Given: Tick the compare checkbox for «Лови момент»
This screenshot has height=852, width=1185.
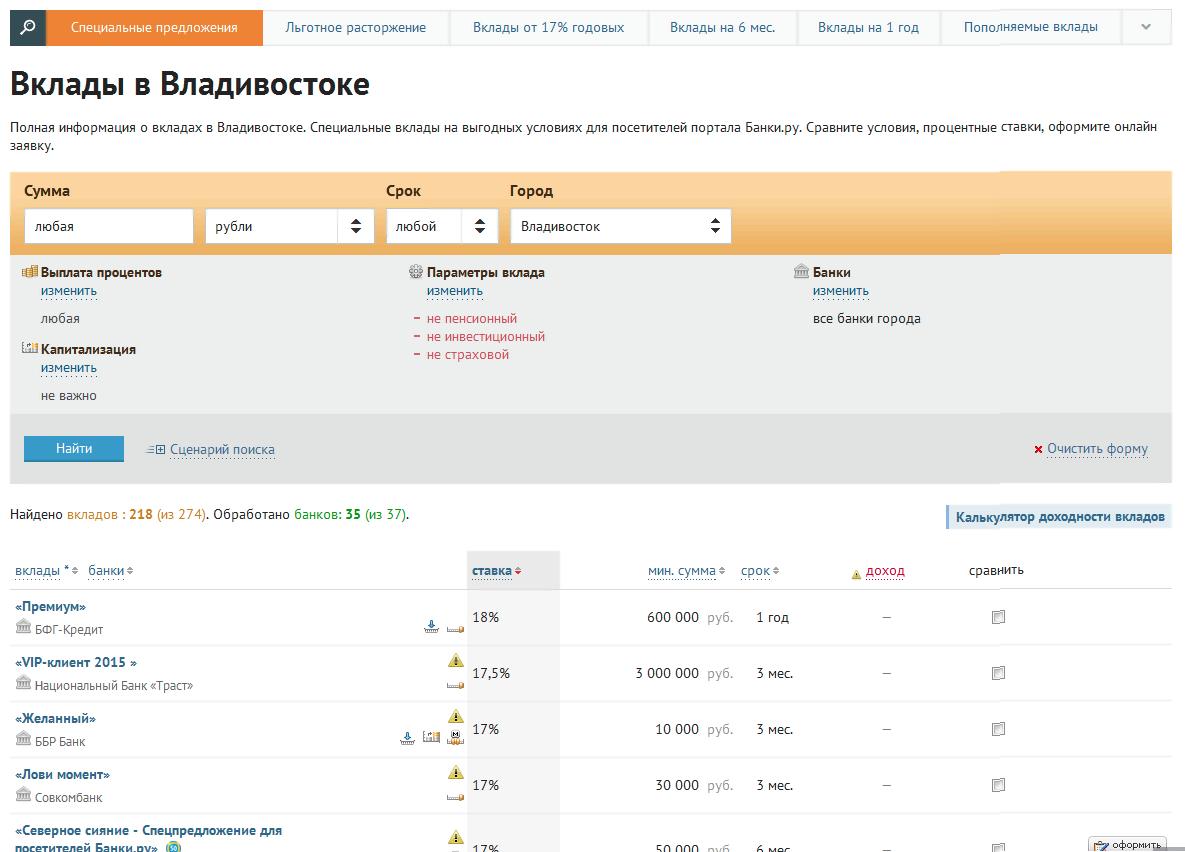Looking at the screenshot, I should tap(998, 785).
